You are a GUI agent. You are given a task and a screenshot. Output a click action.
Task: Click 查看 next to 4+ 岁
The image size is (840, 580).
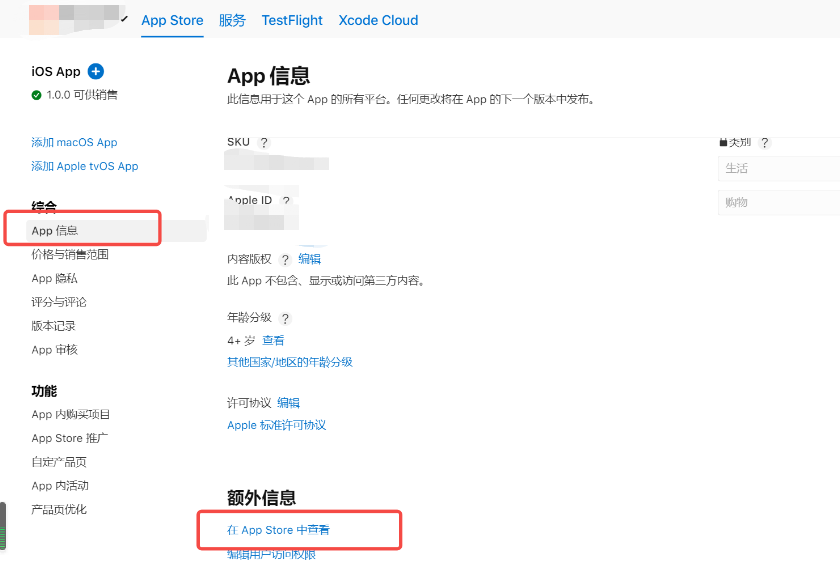click(x=273, y=341)
